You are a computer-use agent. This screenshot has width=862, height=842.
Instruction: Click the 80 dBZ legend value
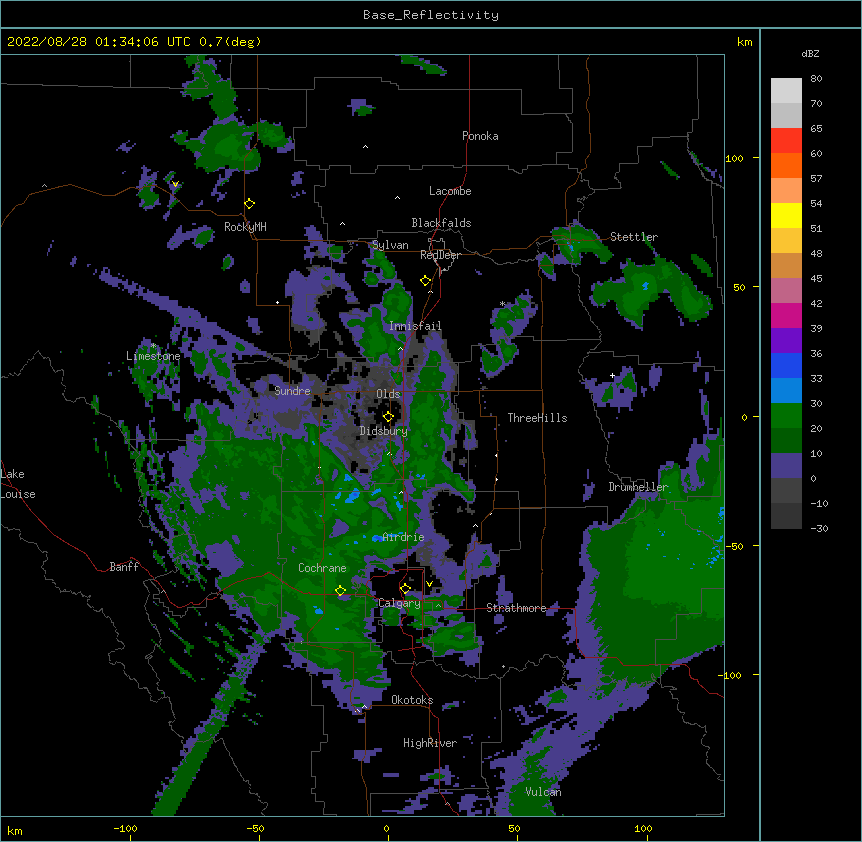pos(816,79)
